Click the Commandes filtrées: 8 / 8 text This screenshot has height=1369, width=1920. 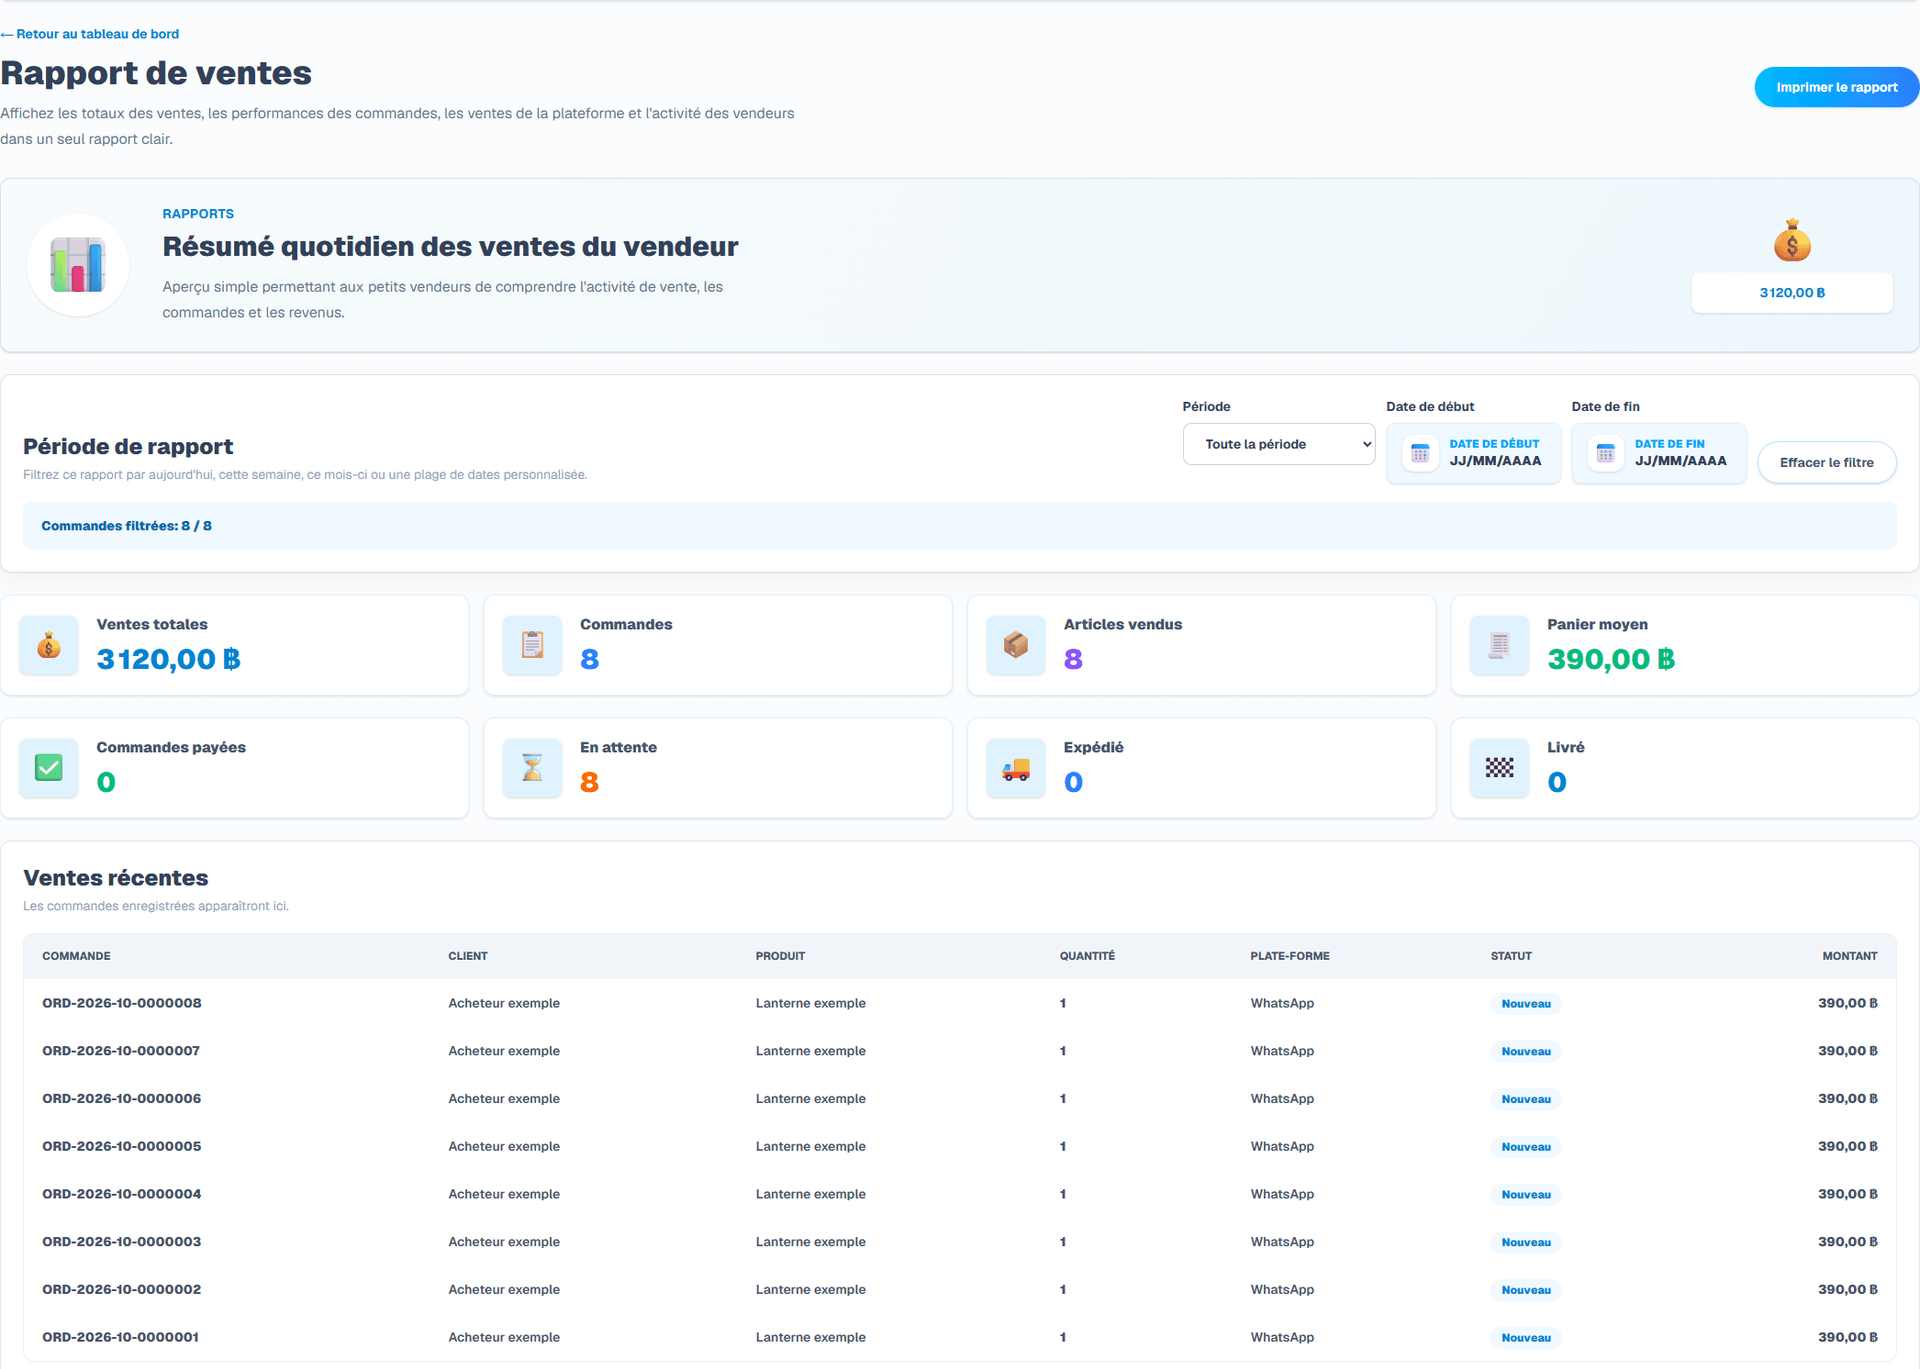(x=126, y=526)
